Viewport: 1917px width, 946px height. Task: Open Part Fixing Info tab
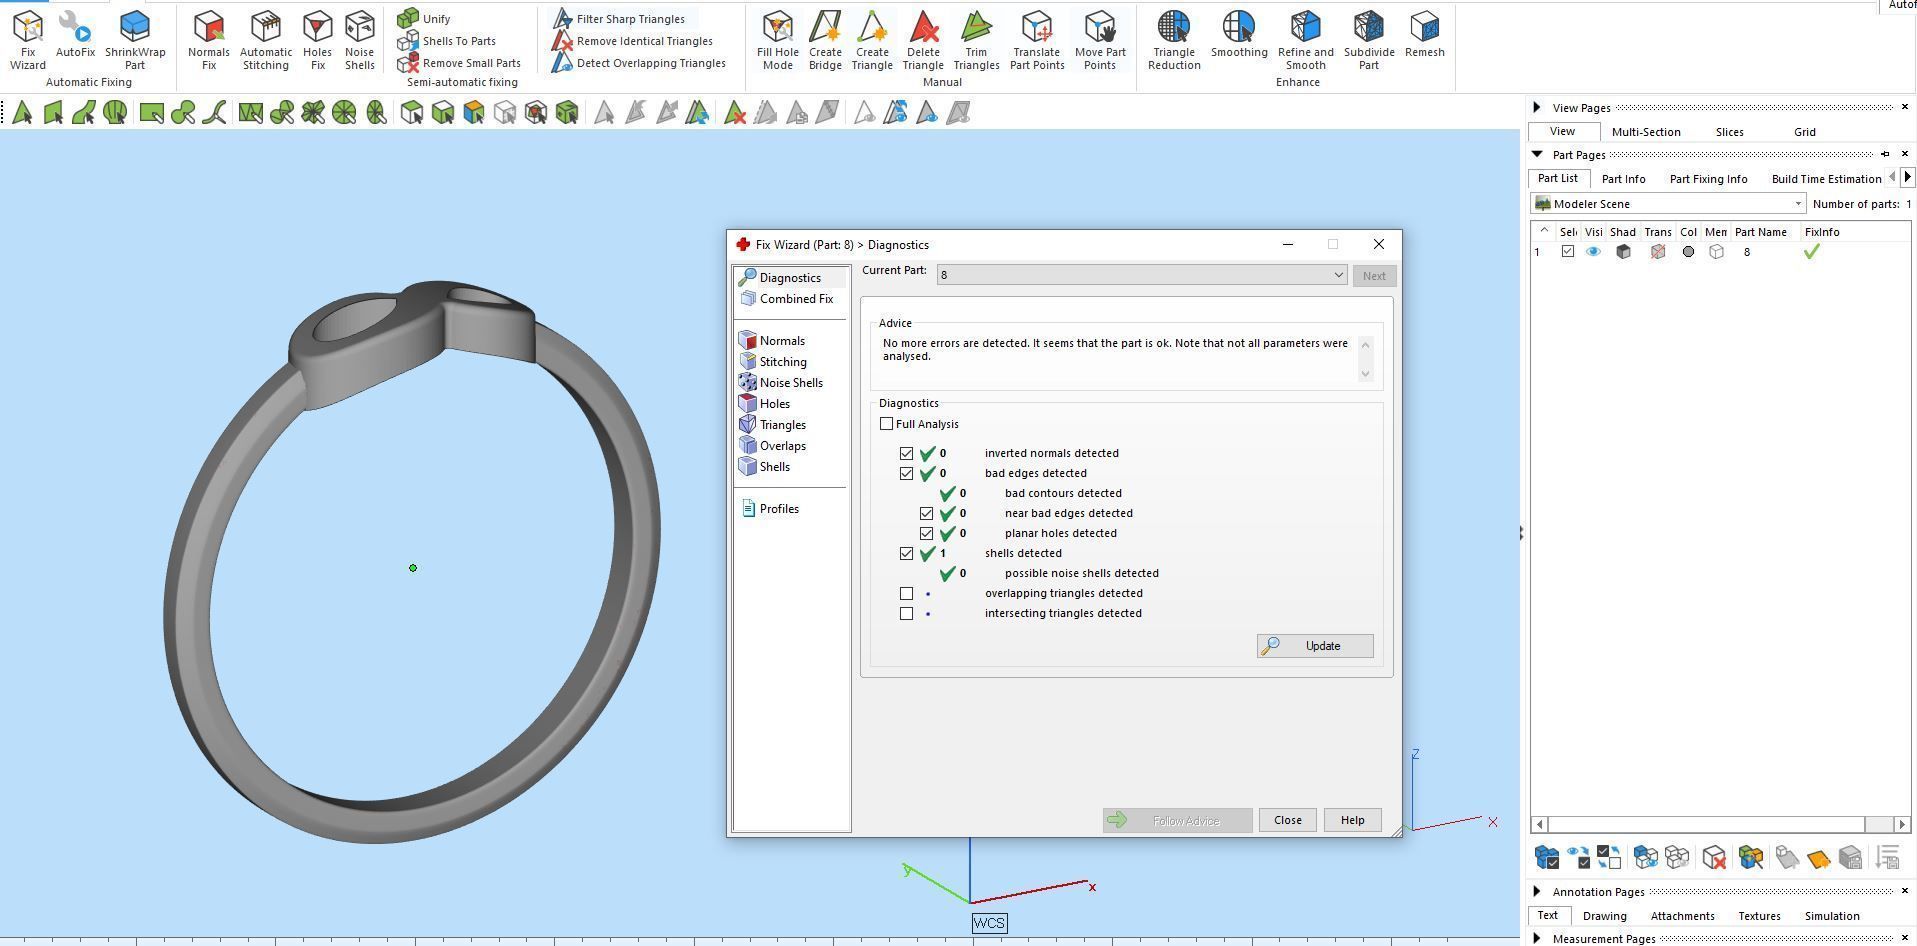click(x=1708, y=179)
